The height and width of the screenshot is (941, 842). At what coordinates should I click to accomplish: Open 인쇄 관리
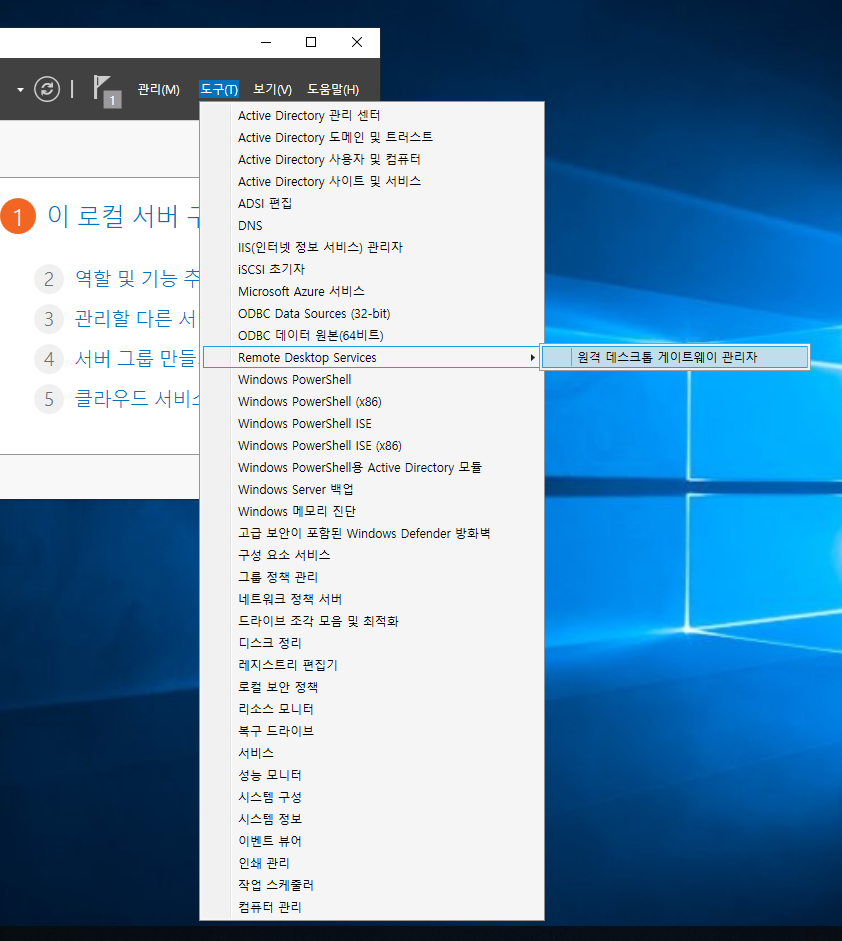[x=373, y=863]
